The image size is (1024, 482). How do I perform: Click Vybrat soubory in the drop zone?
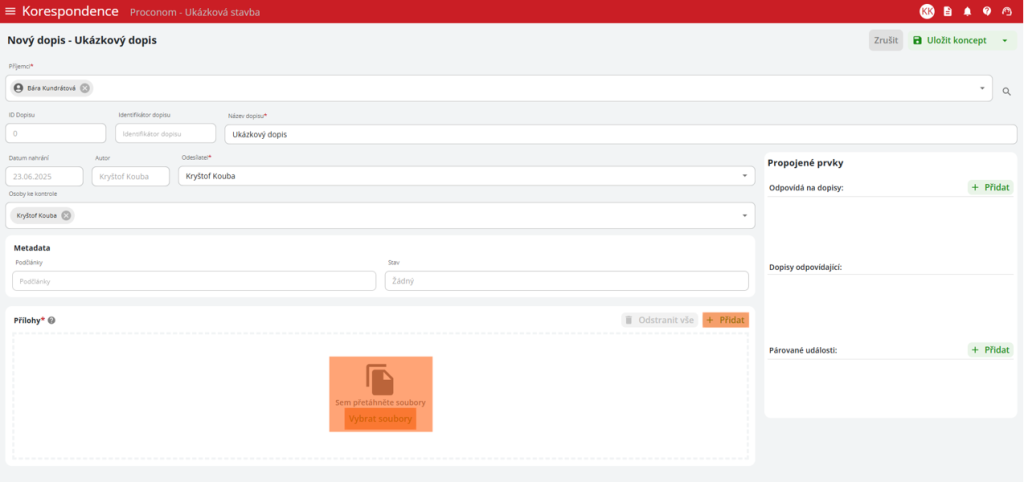(x=380, y=418)
